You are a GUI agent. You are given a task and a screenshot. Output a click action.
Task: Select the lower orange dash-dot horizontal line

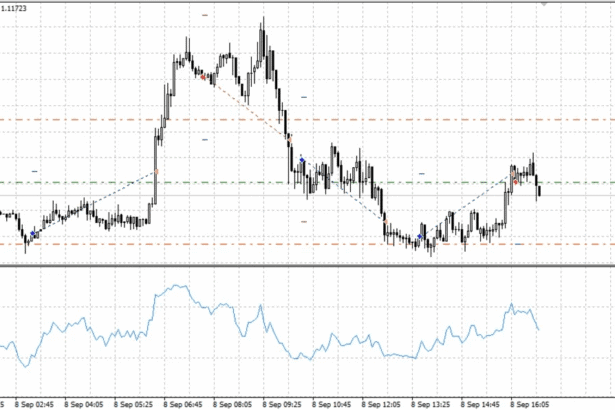pos(308,244)
